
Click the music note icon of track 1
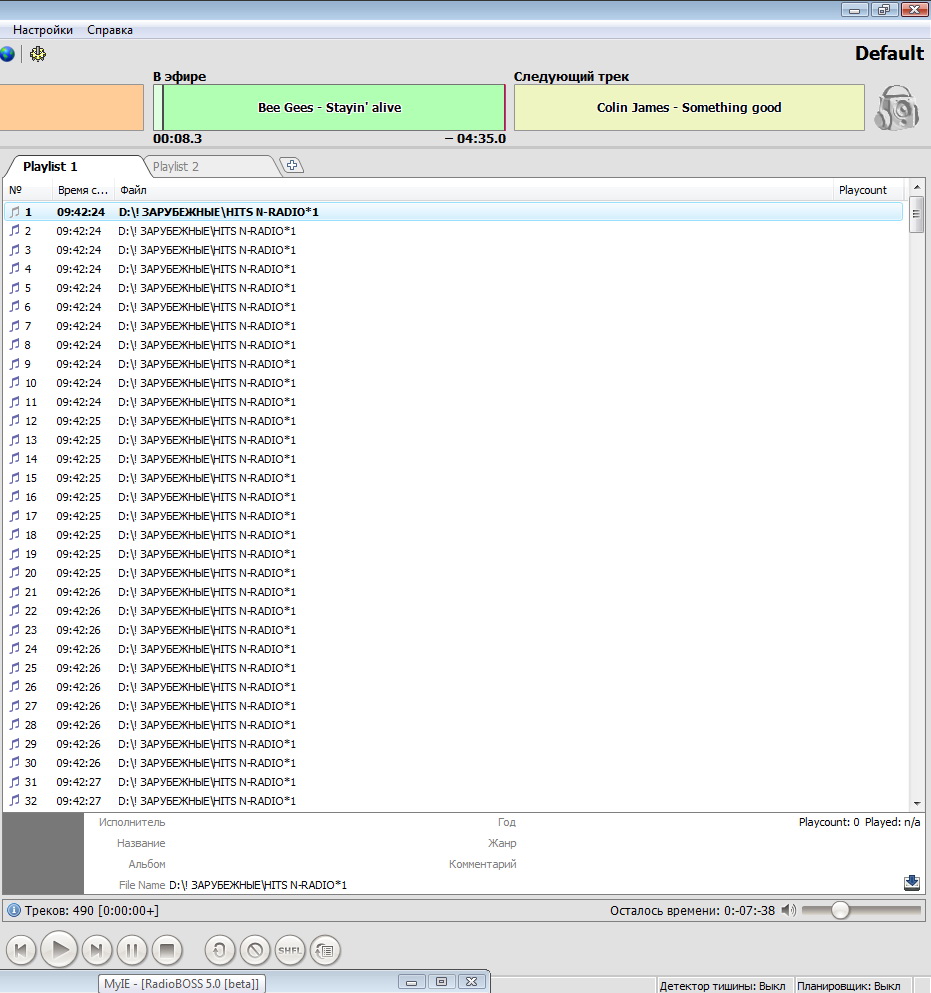[15, 212]
